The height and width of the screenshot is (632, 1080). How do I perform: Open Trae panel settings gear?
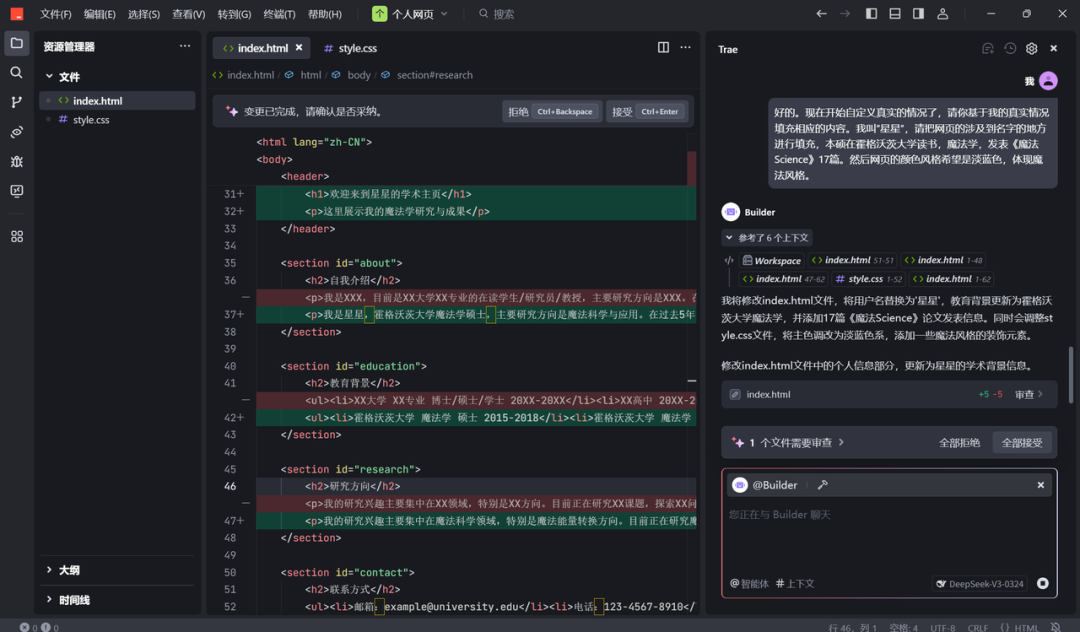click(1032, 49)
